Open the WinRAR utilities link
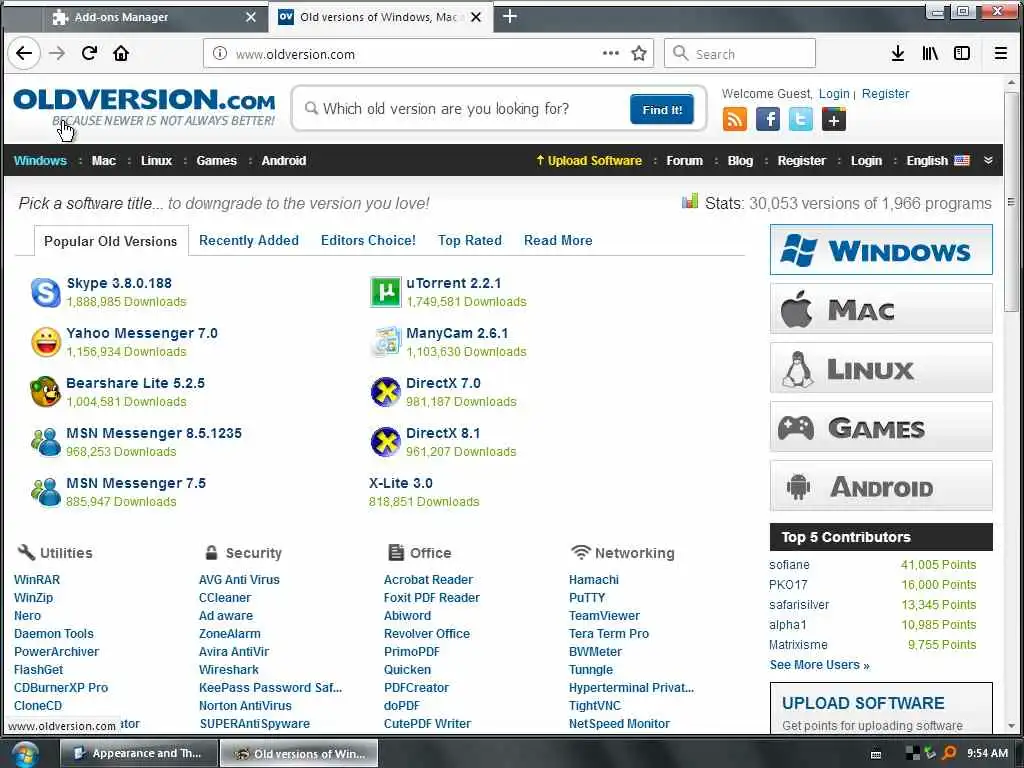 click(37, 579)
